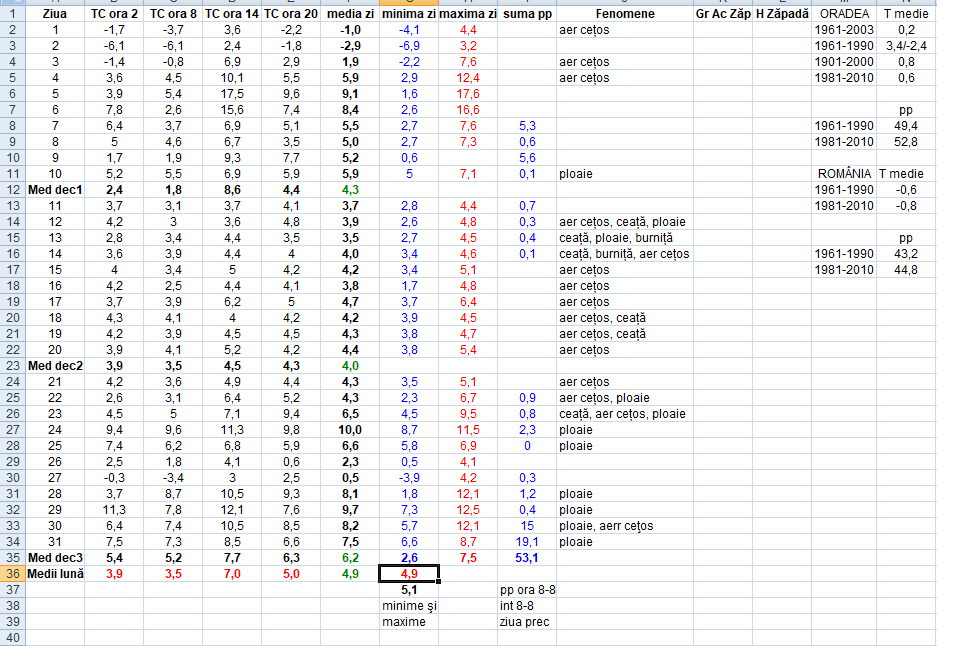This screenshot has height=646, width=960.
Task: Click the 44,8 precipitation value
Action: [906, 269]
